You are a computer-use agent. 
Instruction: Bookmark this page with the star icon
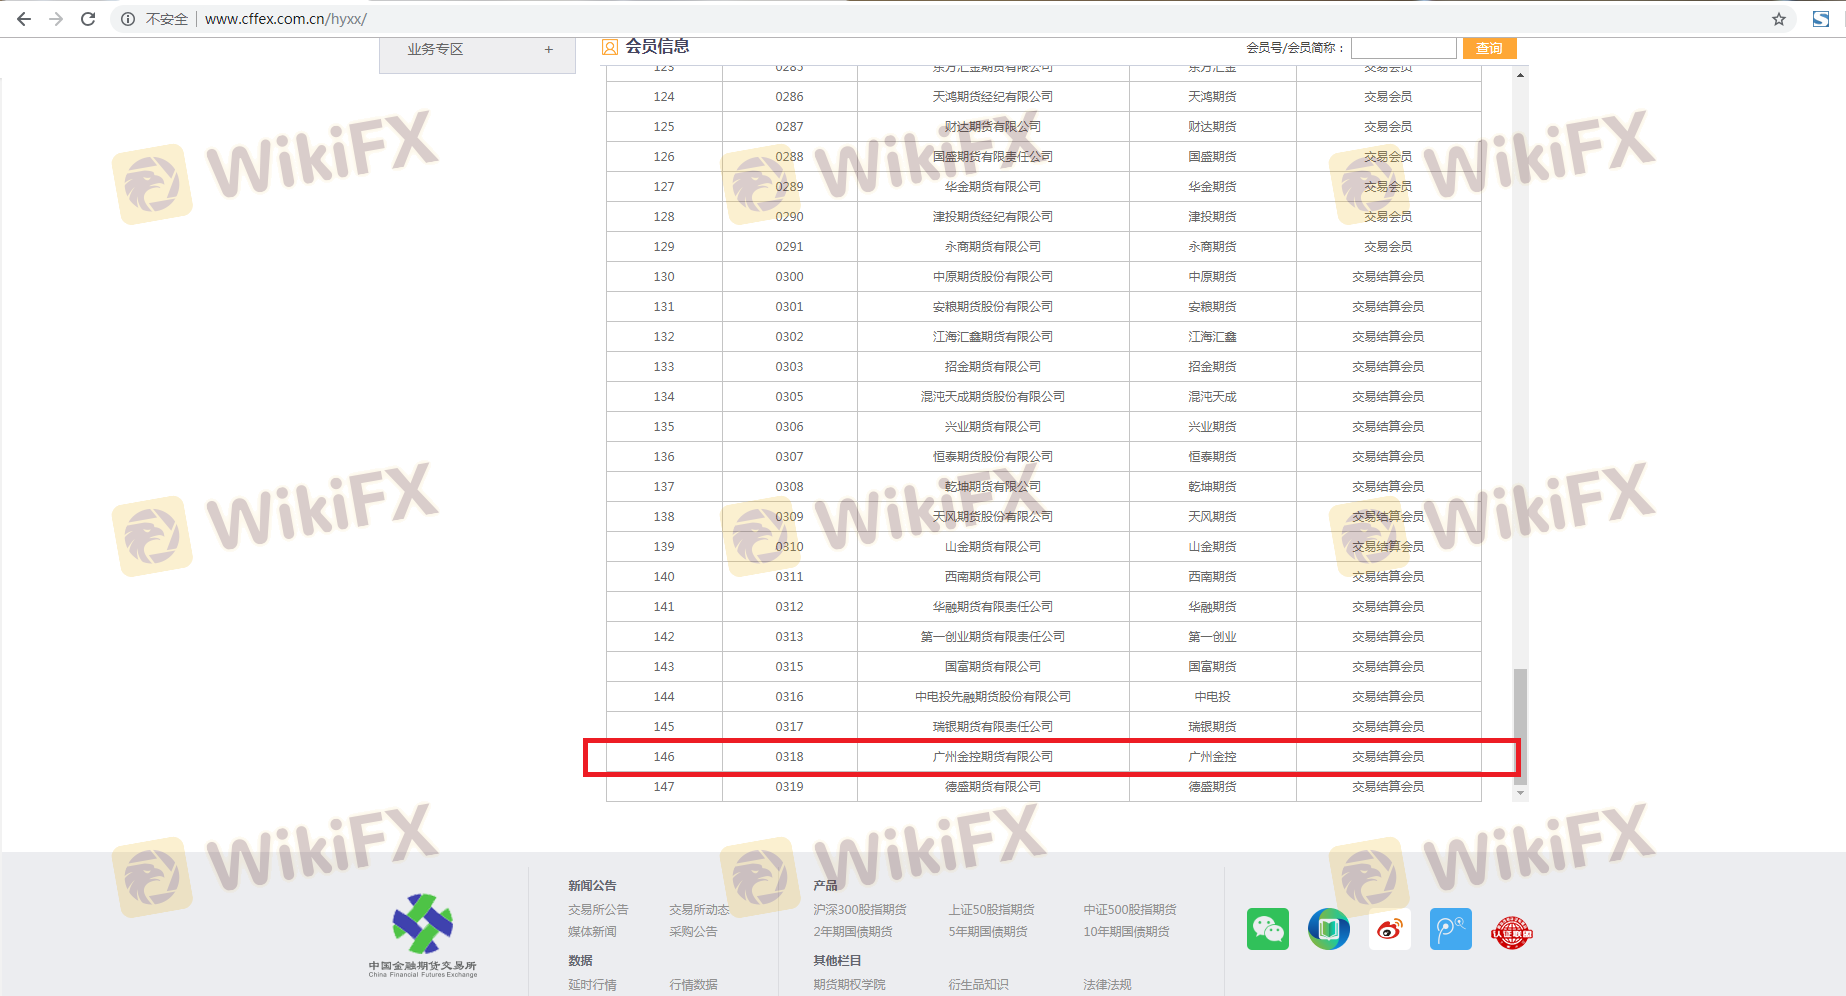point(1779,19)
